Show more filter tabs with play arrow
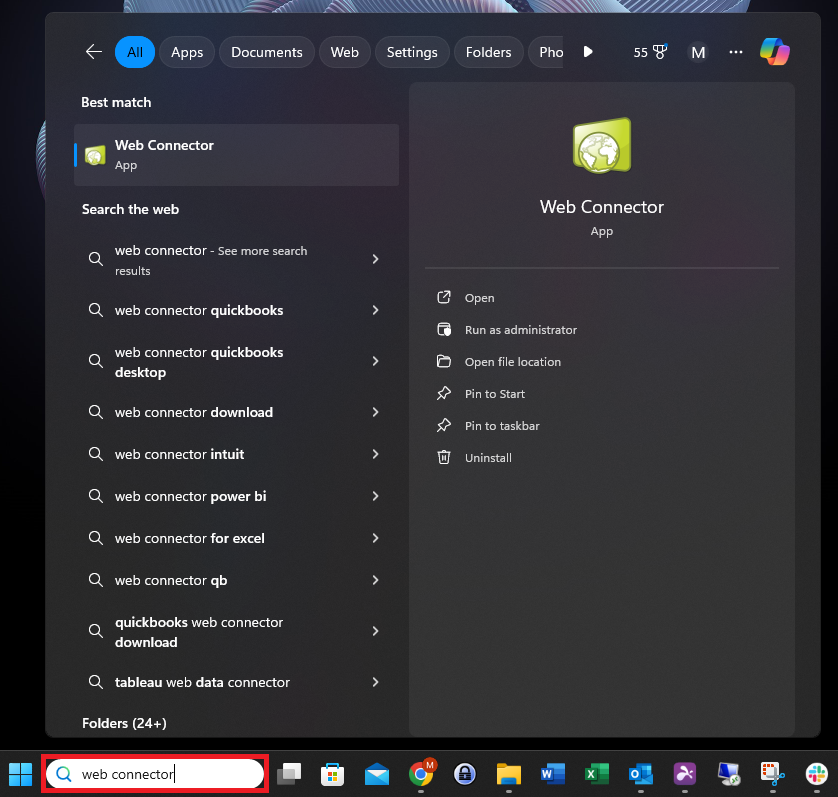Image resolution: width=838 pixels, height=797 pixels. [x=588, y=52]
